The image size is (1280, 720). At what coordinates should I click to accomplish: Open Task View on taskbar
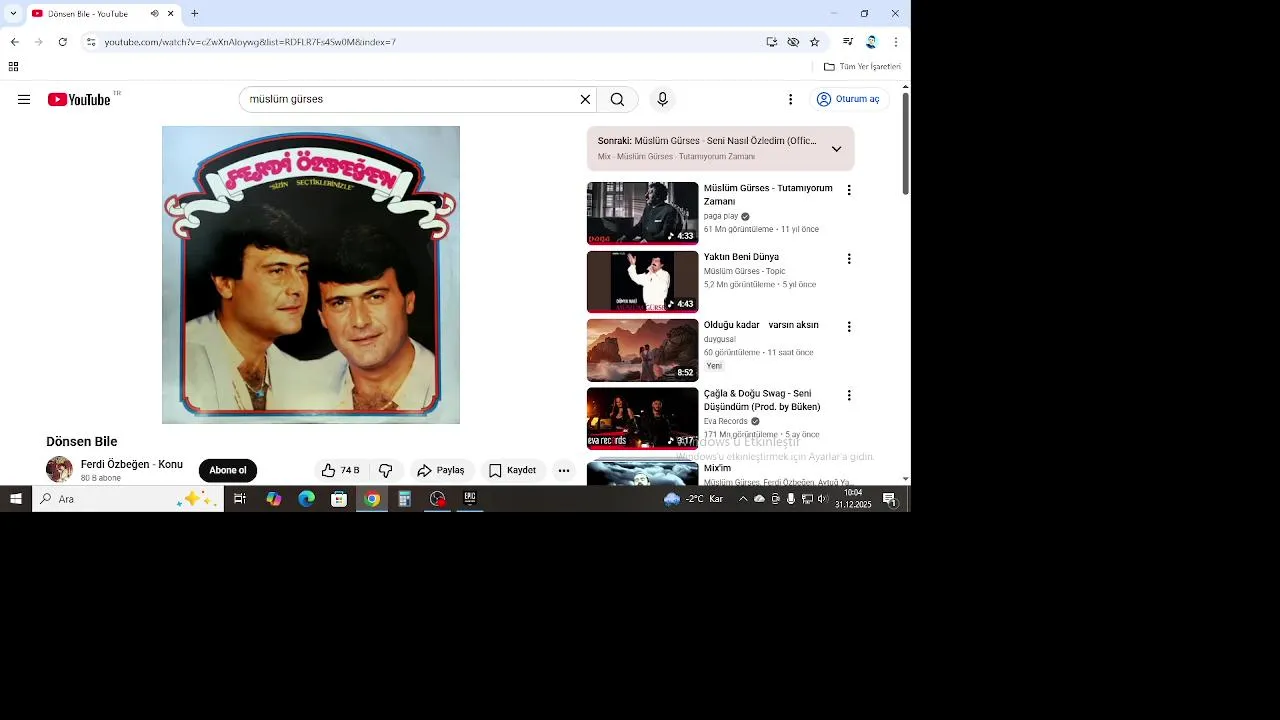240,499
